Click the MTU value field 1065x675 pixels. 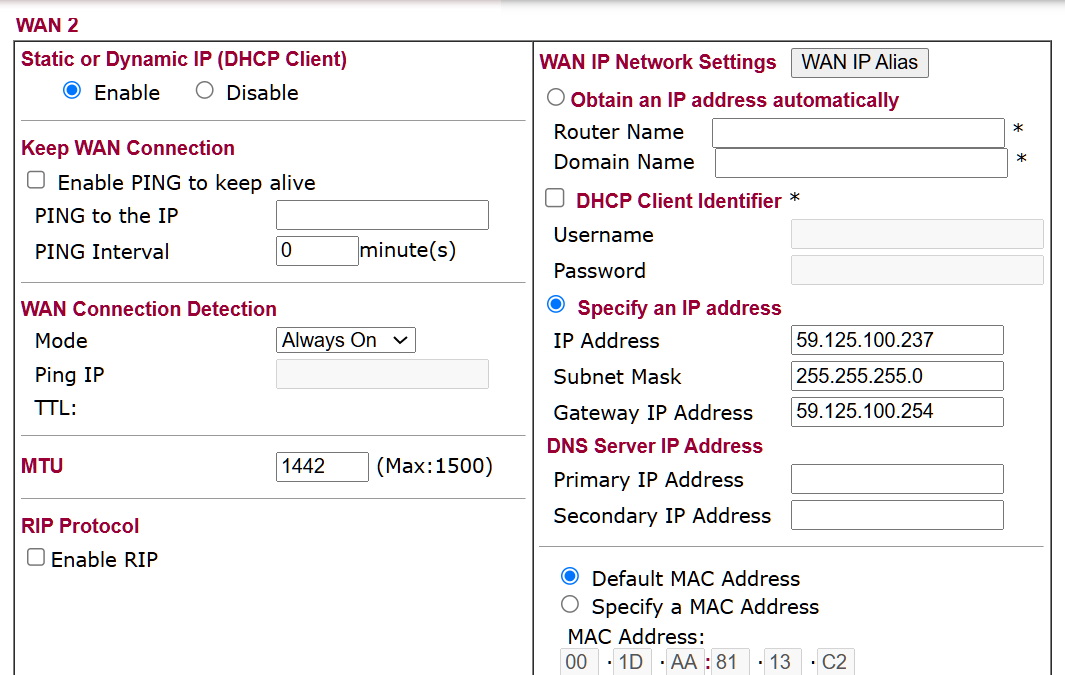click(x=322, y=466)
